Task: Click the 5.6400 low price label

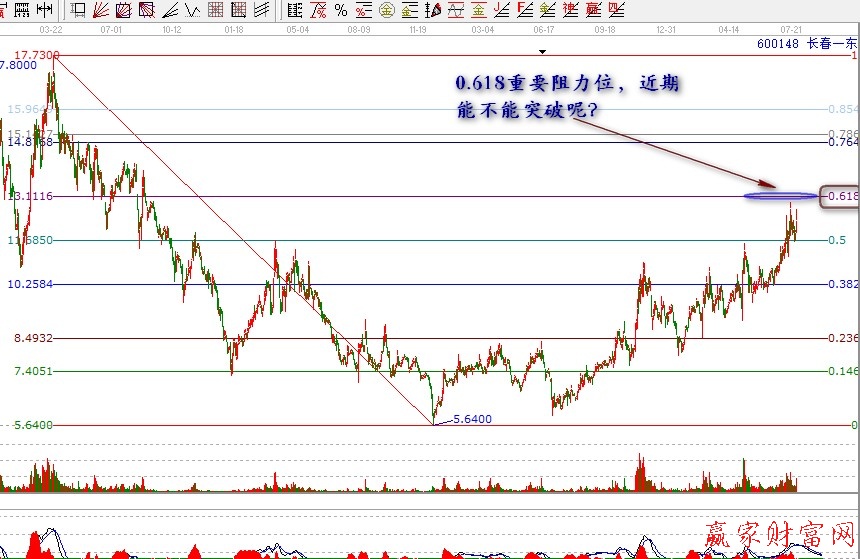Action: [472, 419]
